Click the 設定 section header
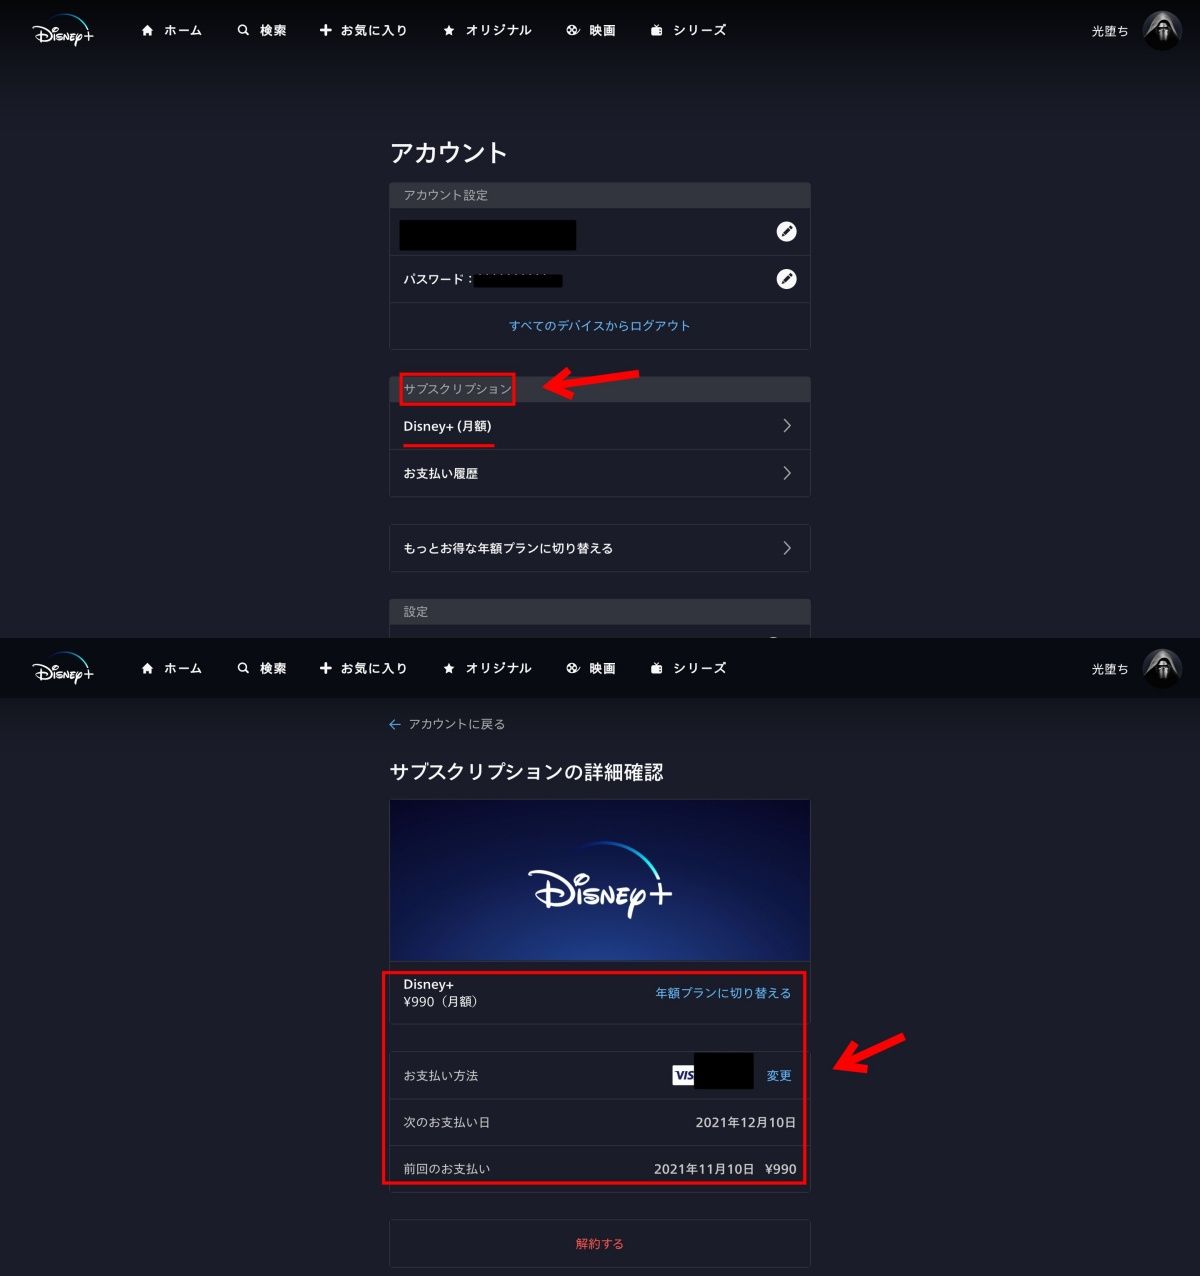 coord(600,612)
